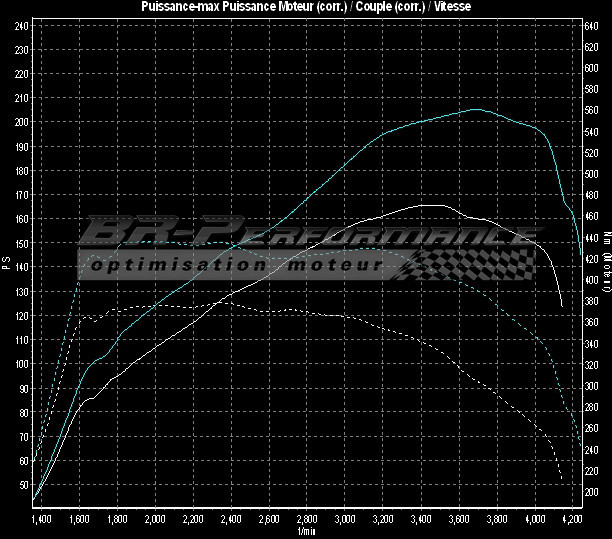Image resolution: width=612 pixels, height=539 pixels.
Task: Click the '4,200' tick on the RPM axis
Action: [x=573, y=520]
